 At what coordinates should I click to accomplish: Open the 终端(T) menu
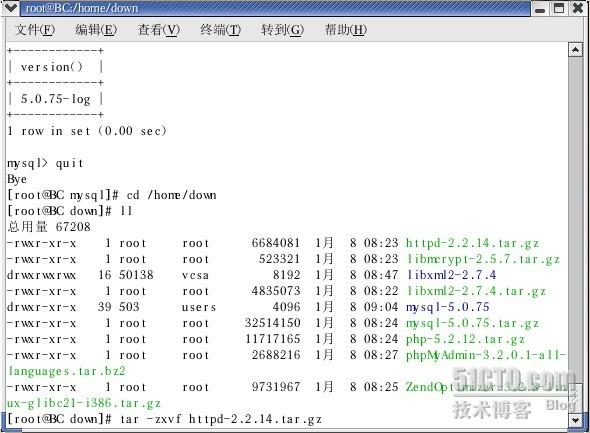220,29
